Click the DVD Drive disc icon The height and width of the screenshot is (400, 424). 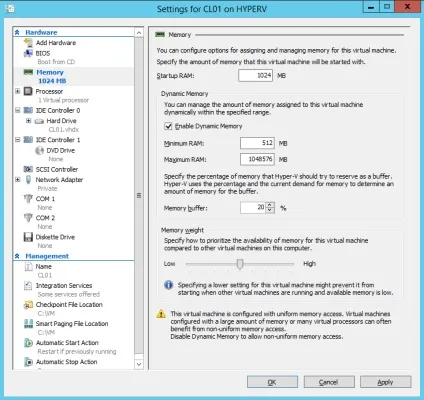39,151
